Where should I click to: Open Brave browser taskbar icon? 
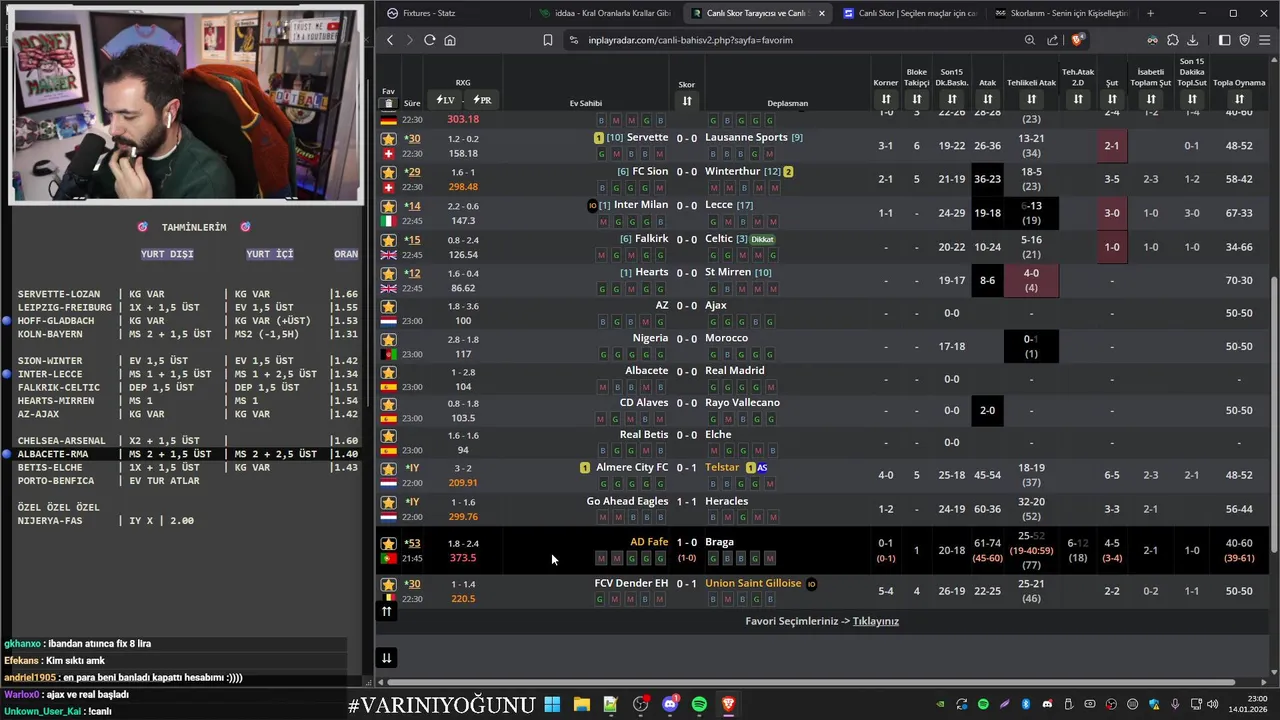tap(729, 705)
